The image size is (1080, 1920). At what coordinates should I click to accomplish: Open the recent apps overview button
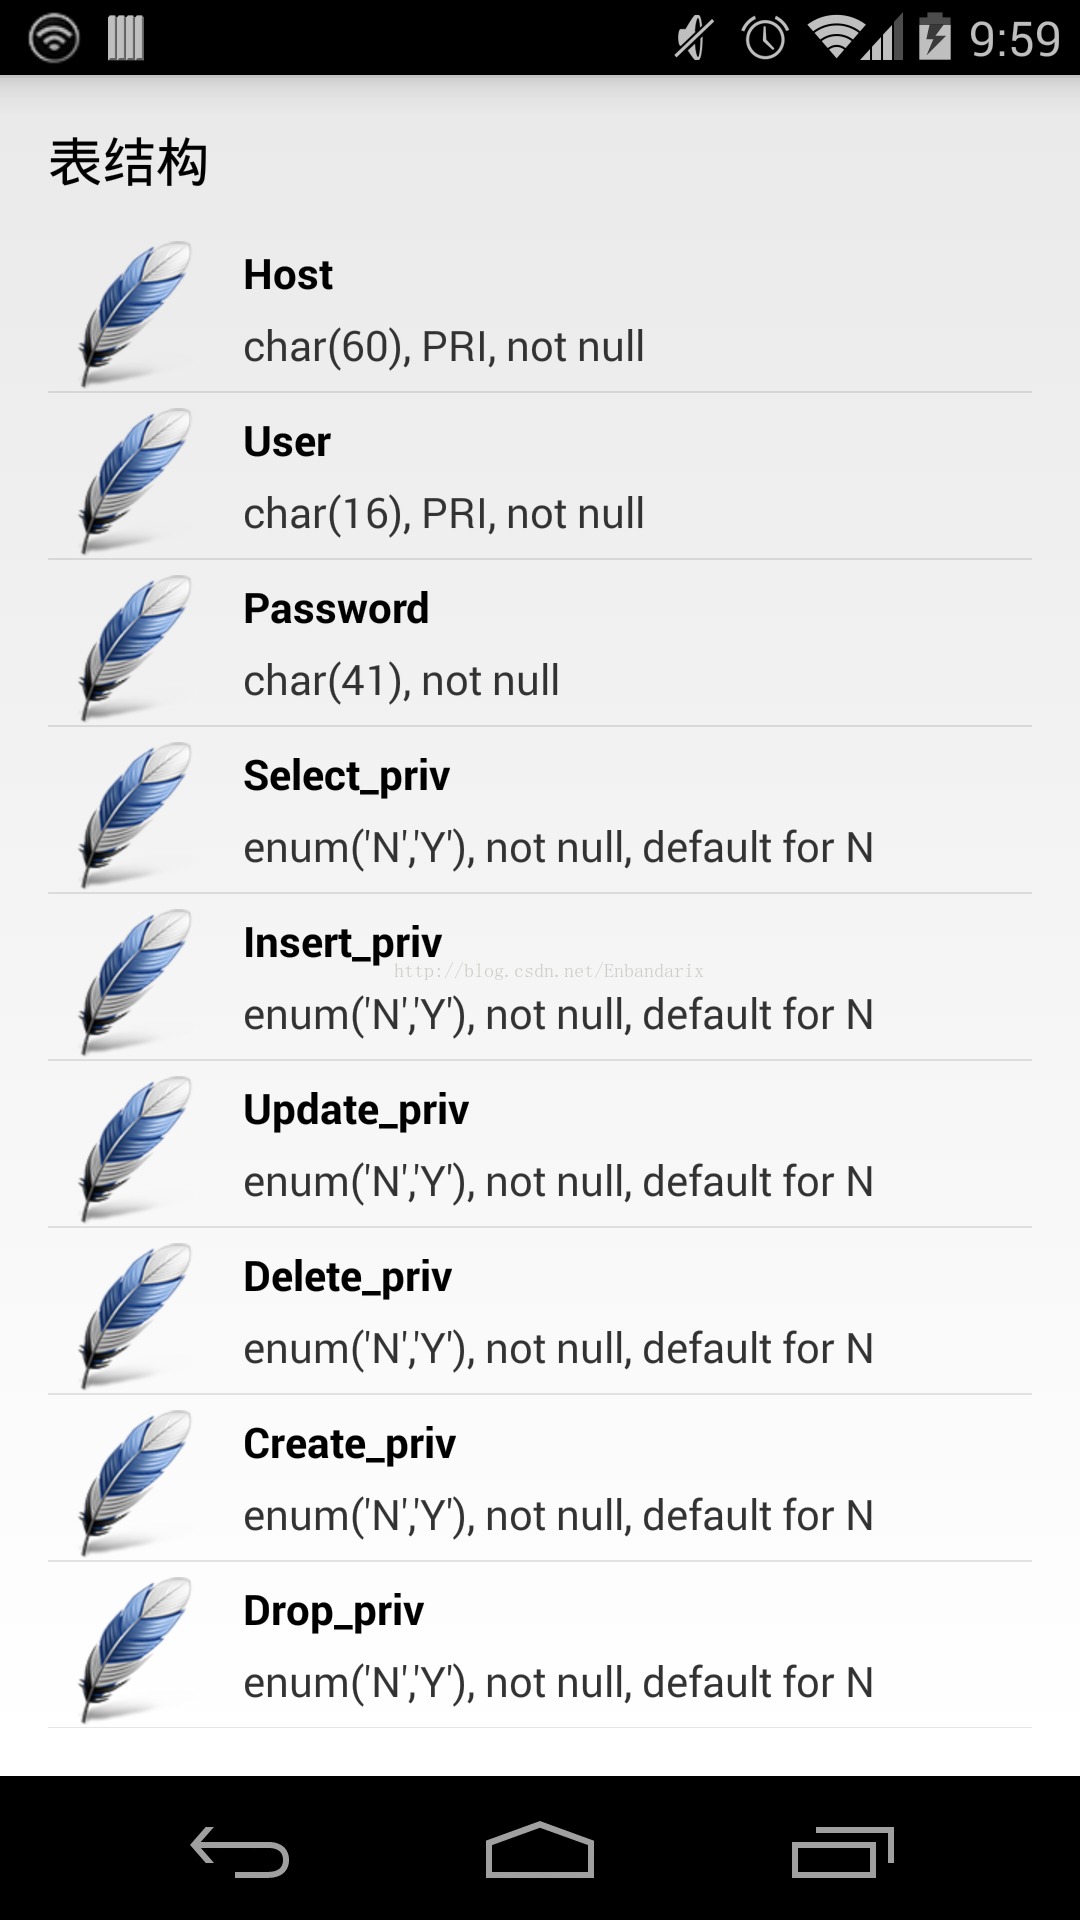[842, 1851]
